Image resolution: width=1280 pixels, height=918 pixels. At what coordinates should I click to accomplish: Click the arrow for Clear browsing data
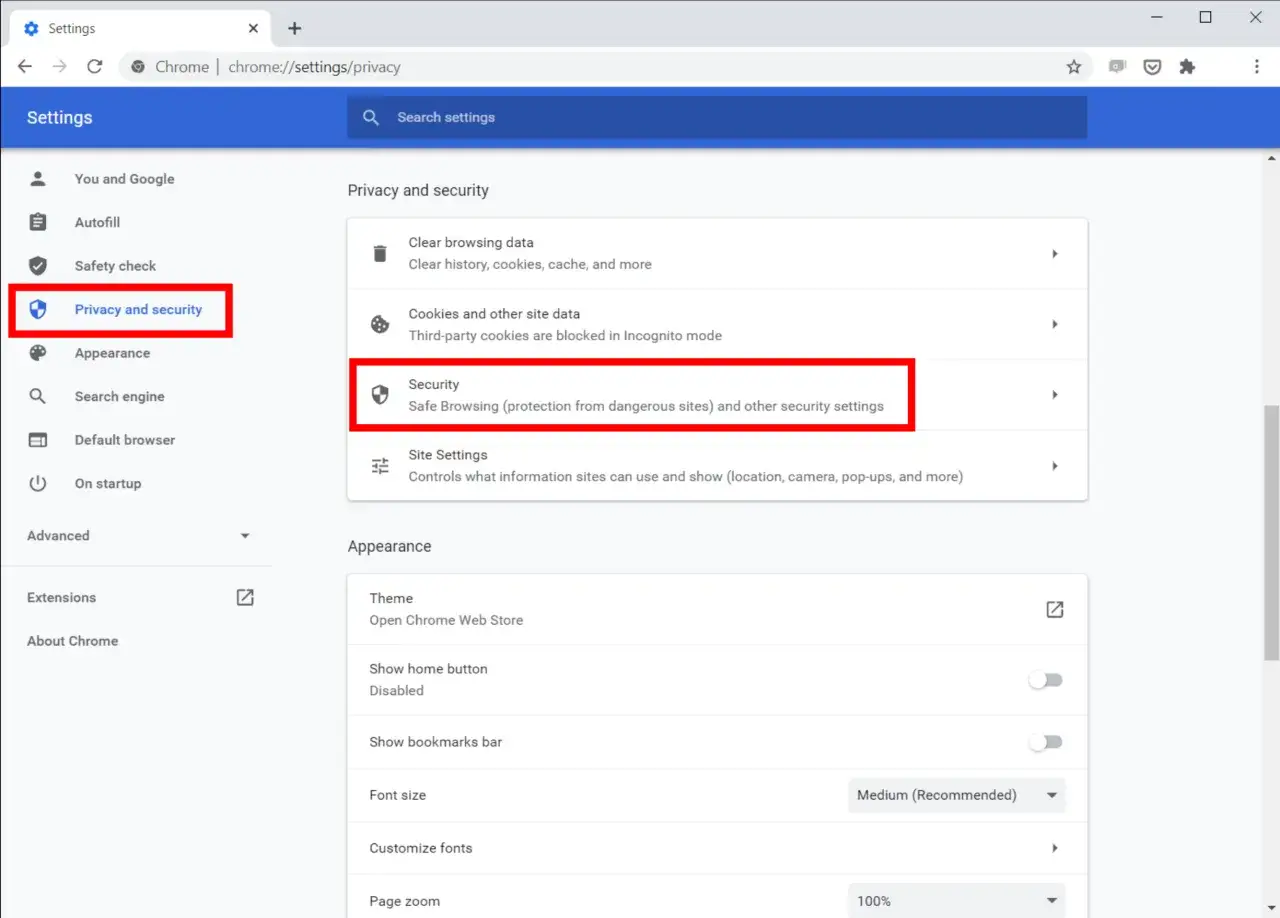point(1054,254)
